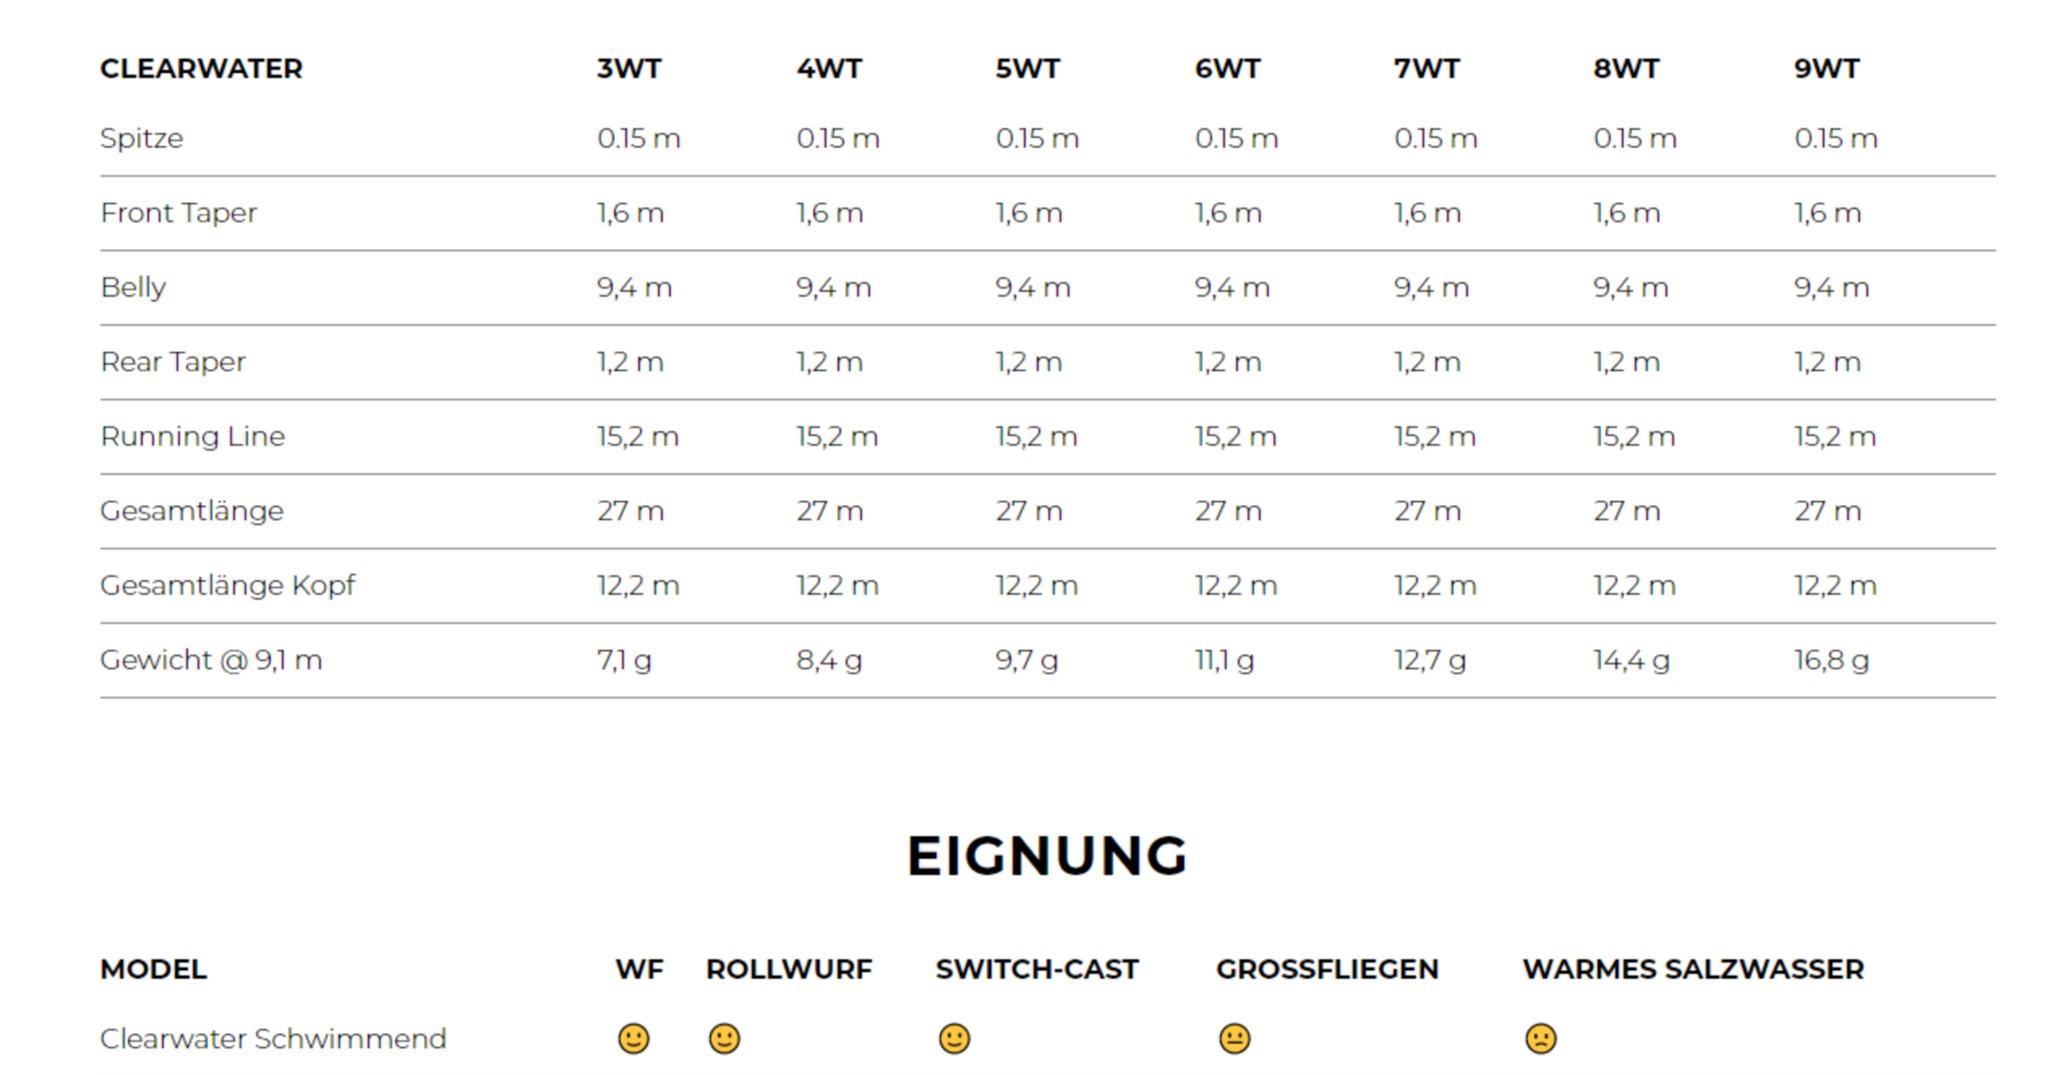Click the EIGNUNG section heading
The image size is (2048, 1075).
1047,856
